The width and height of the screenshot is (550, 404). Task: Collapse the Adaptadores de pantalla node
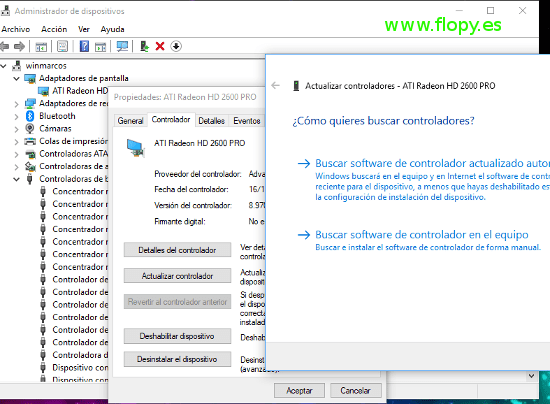16,79
